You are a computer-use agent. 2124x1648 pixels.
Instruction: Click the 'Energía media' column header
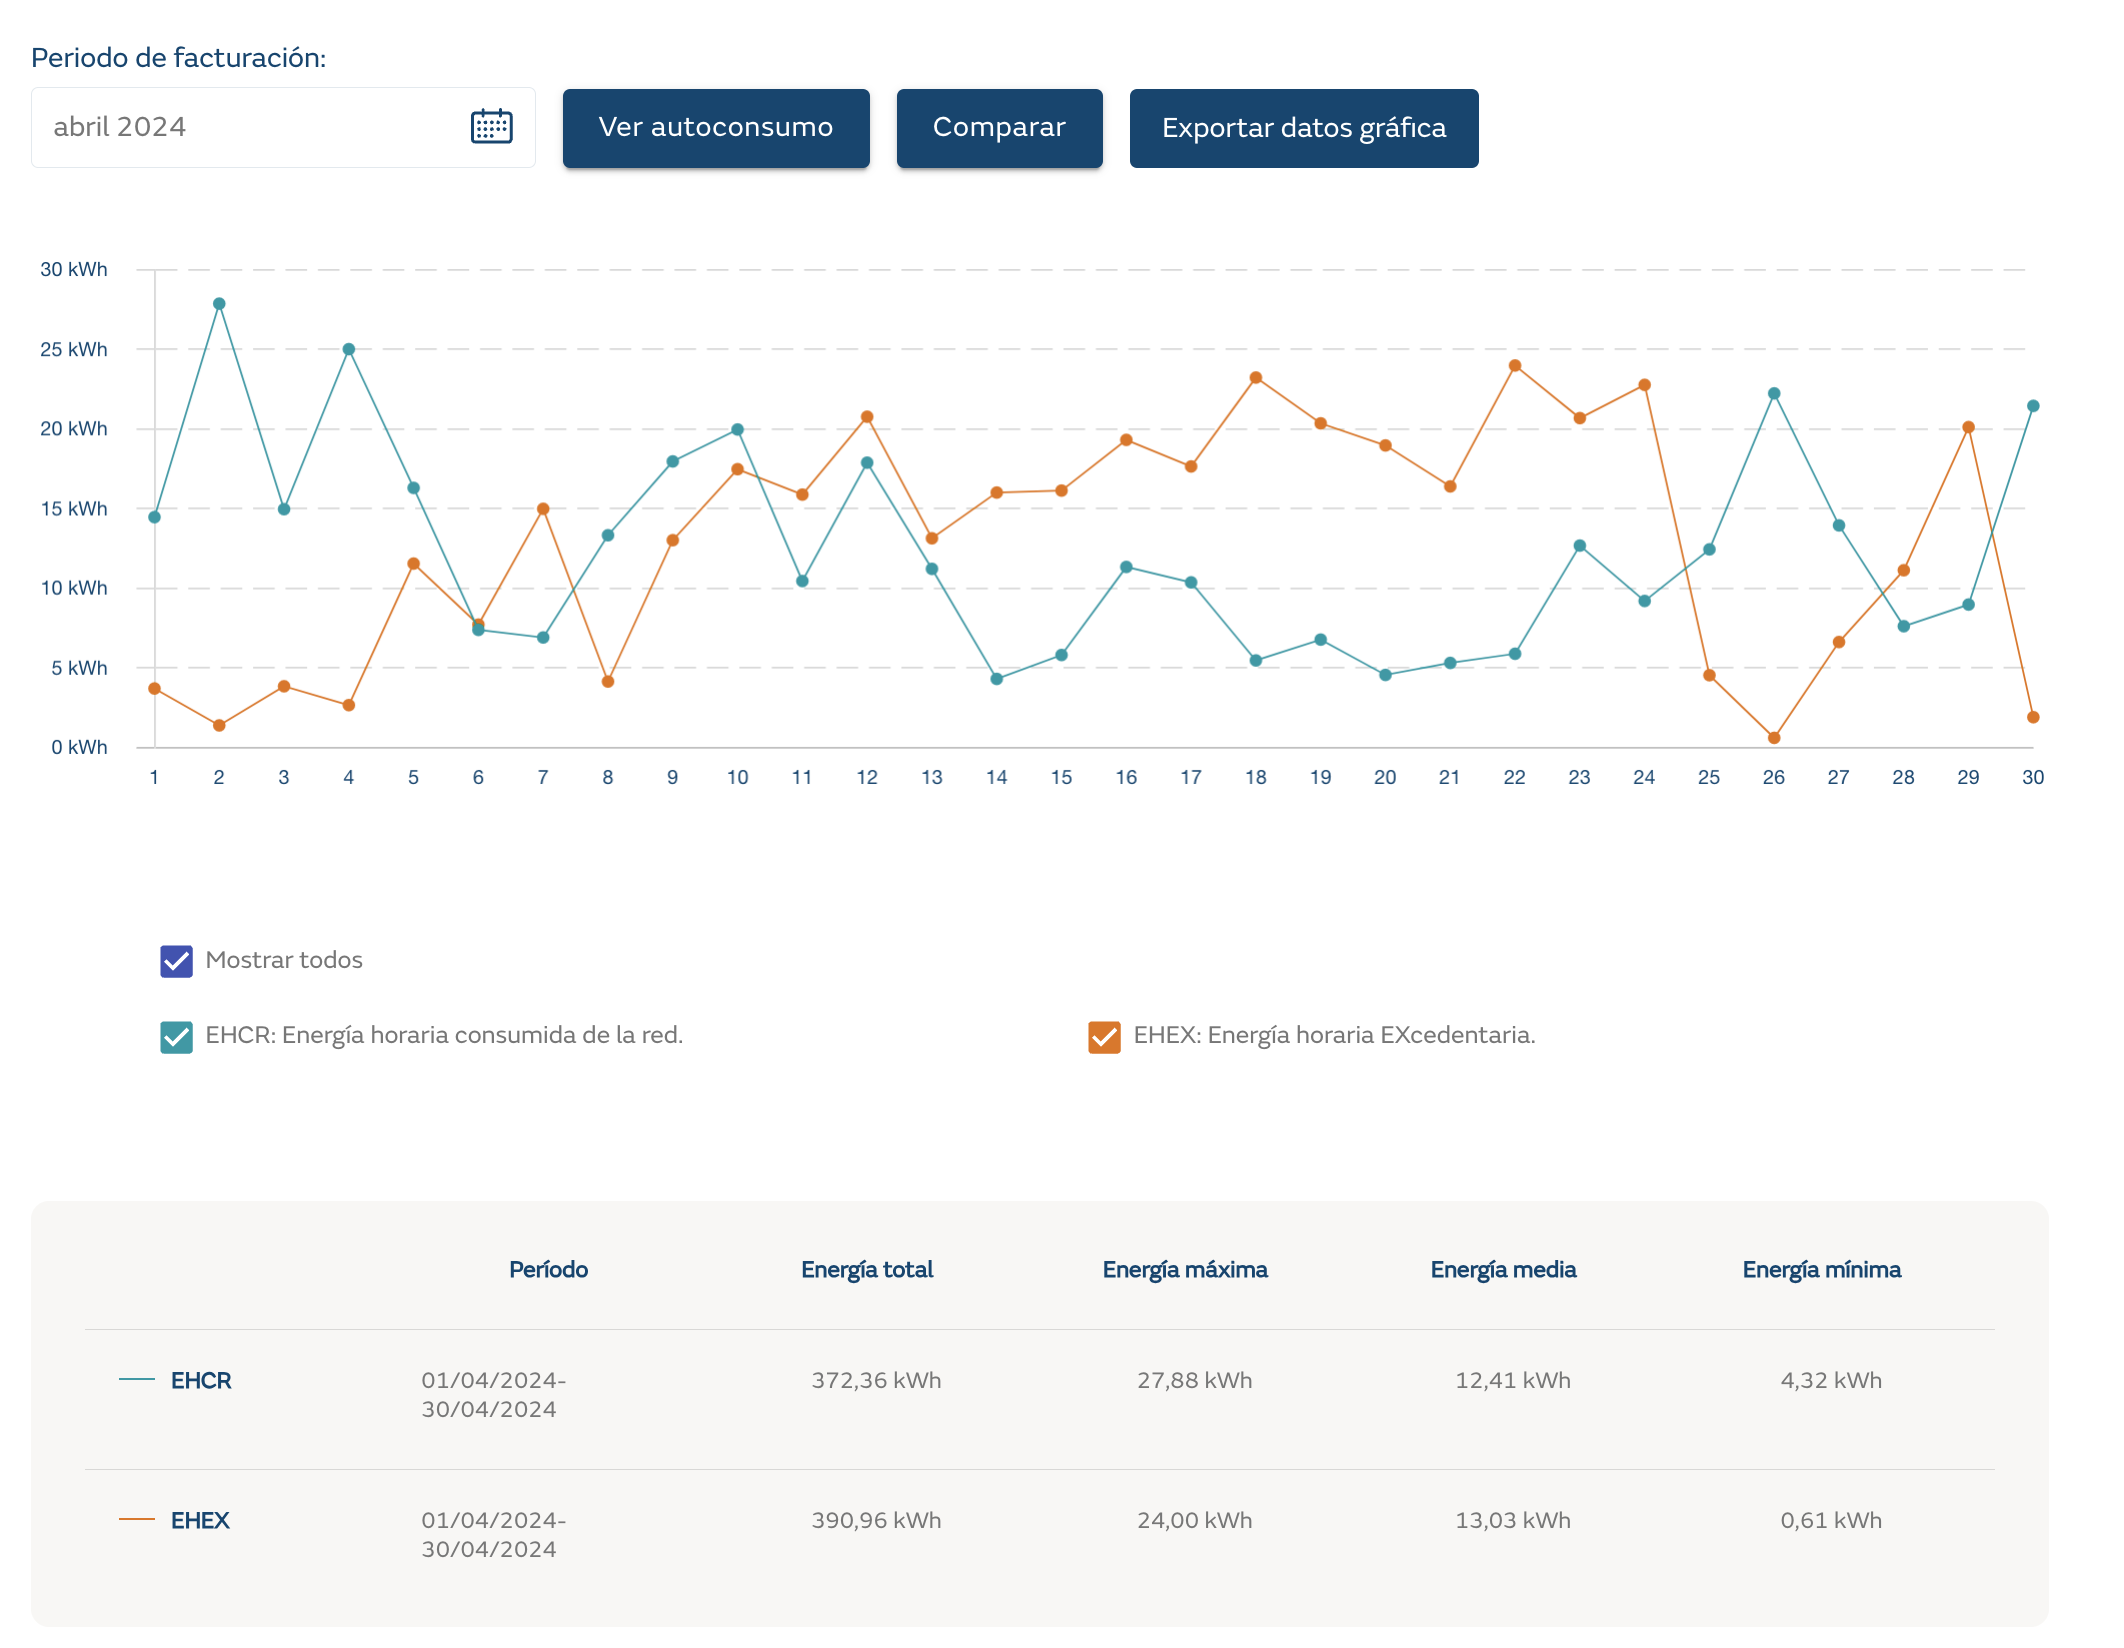coord(1503,1270)
